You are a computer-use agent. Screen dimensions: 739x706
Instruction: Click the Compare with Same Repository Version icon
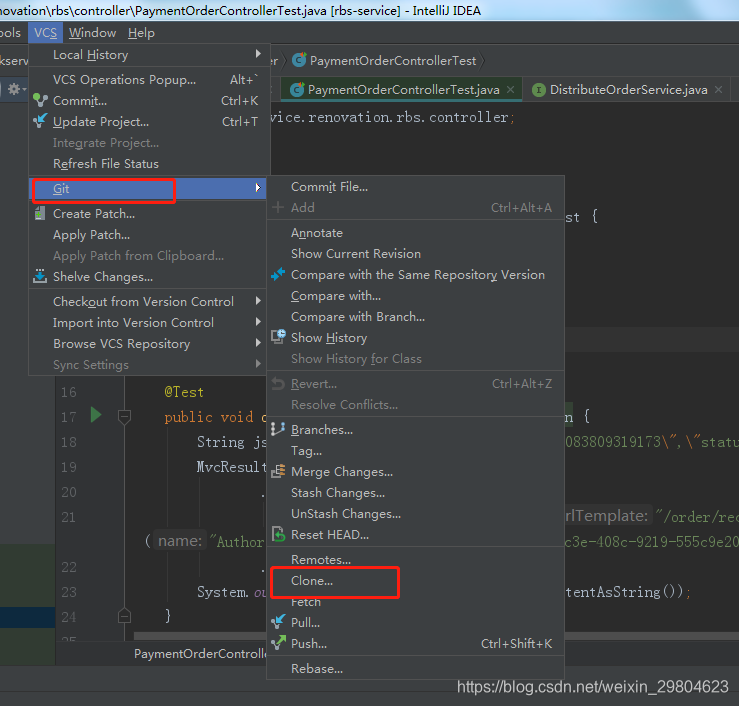pos(278,274)
